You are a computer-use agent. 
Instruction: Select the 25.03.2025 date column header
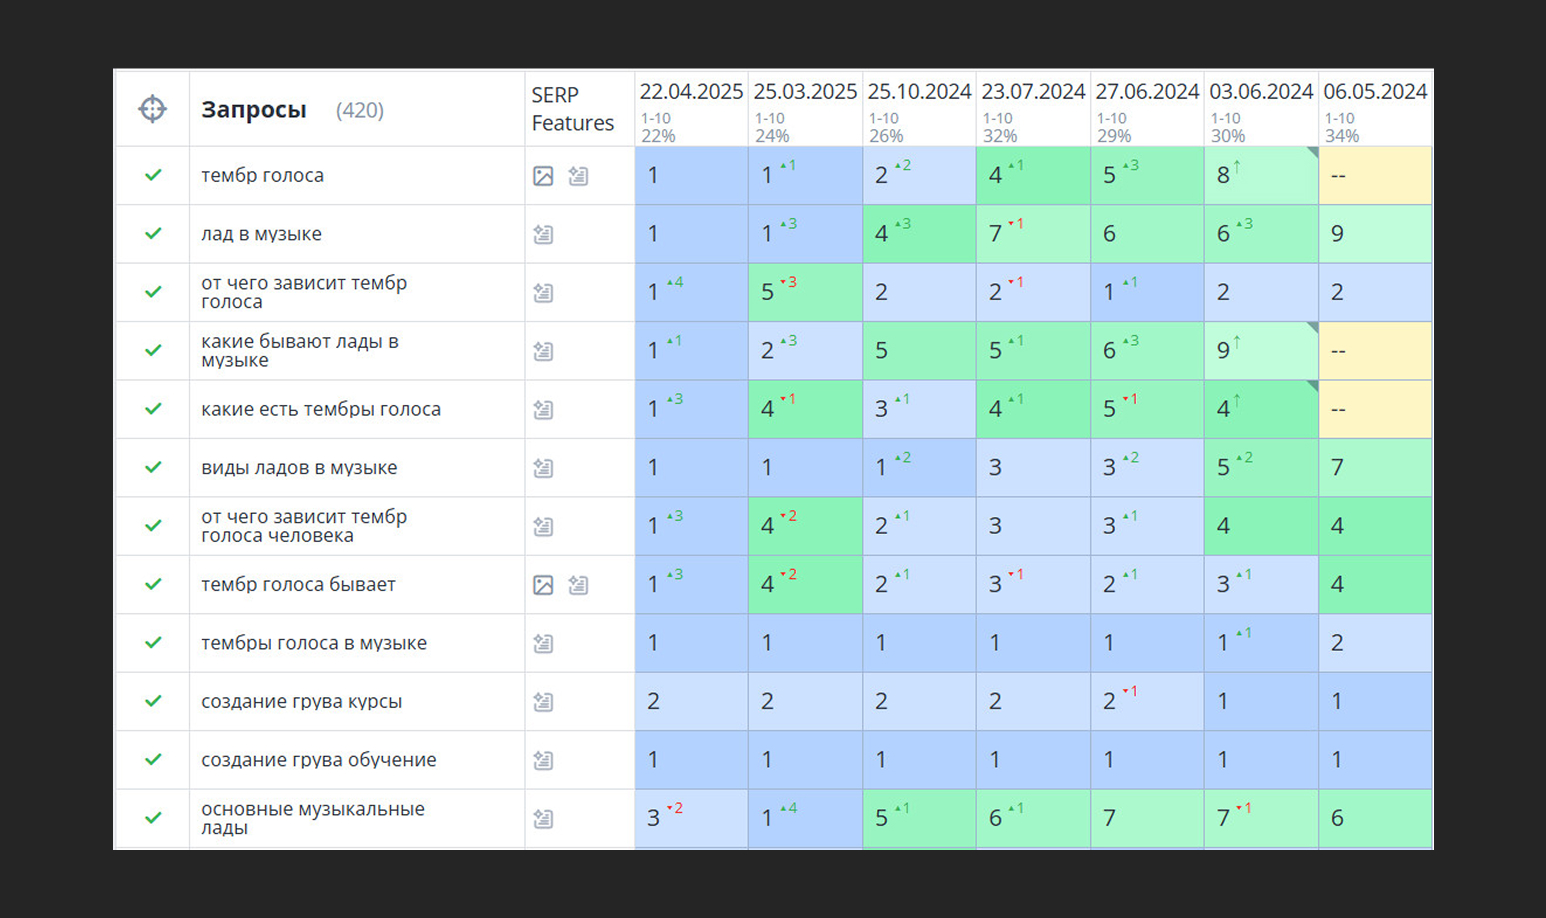tap(805, 91)
